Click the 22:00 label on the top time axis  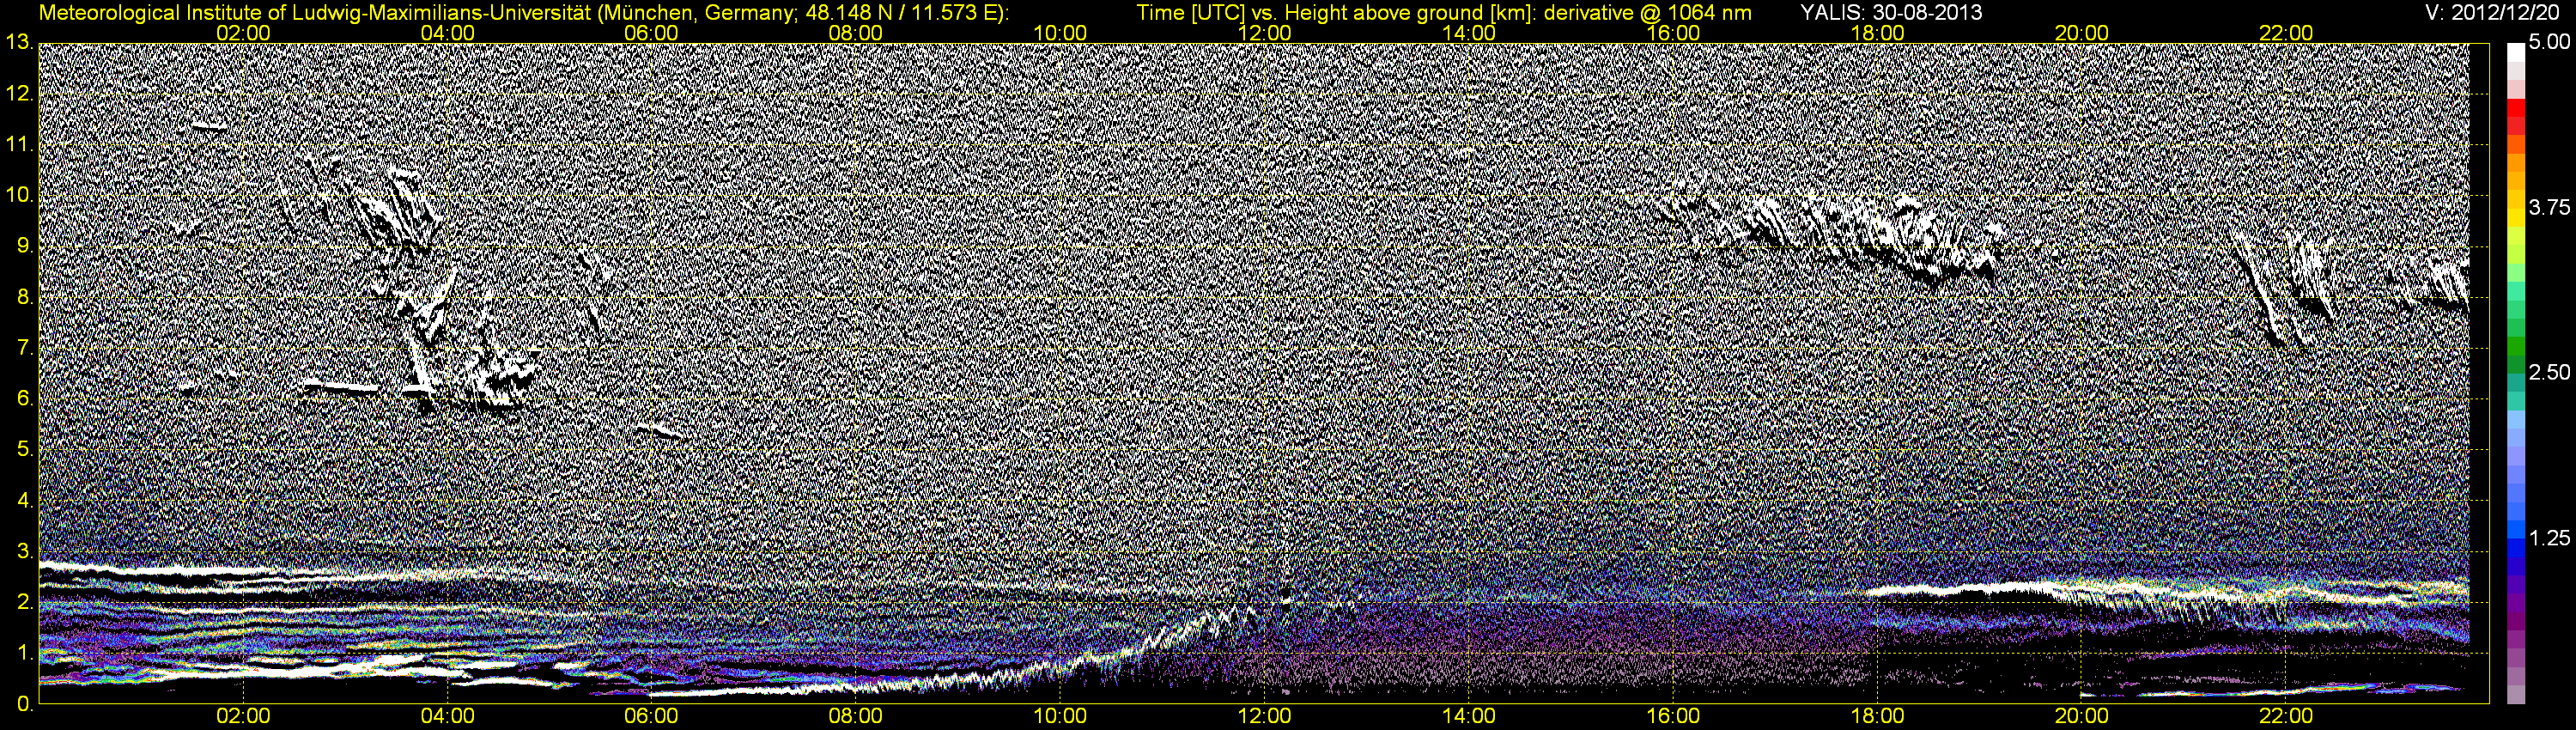2286,33
